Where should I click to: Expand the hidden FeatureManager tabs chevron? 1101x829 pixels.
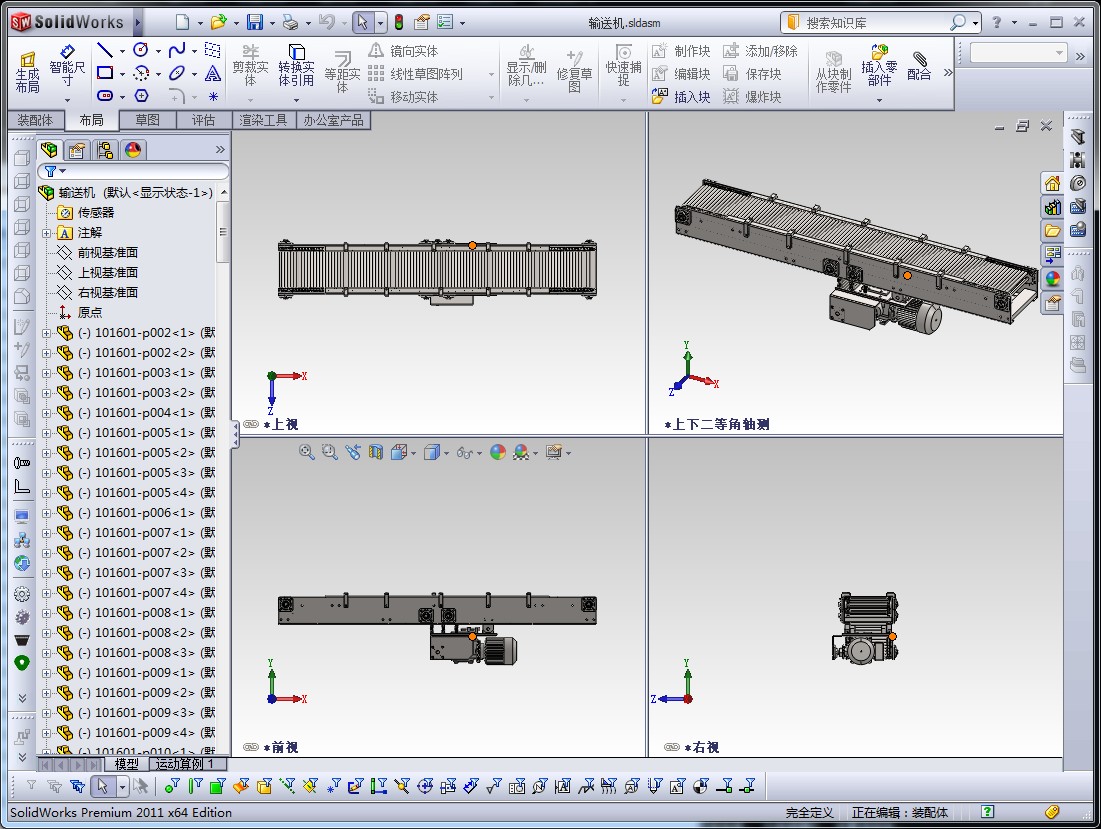(220, 150)
